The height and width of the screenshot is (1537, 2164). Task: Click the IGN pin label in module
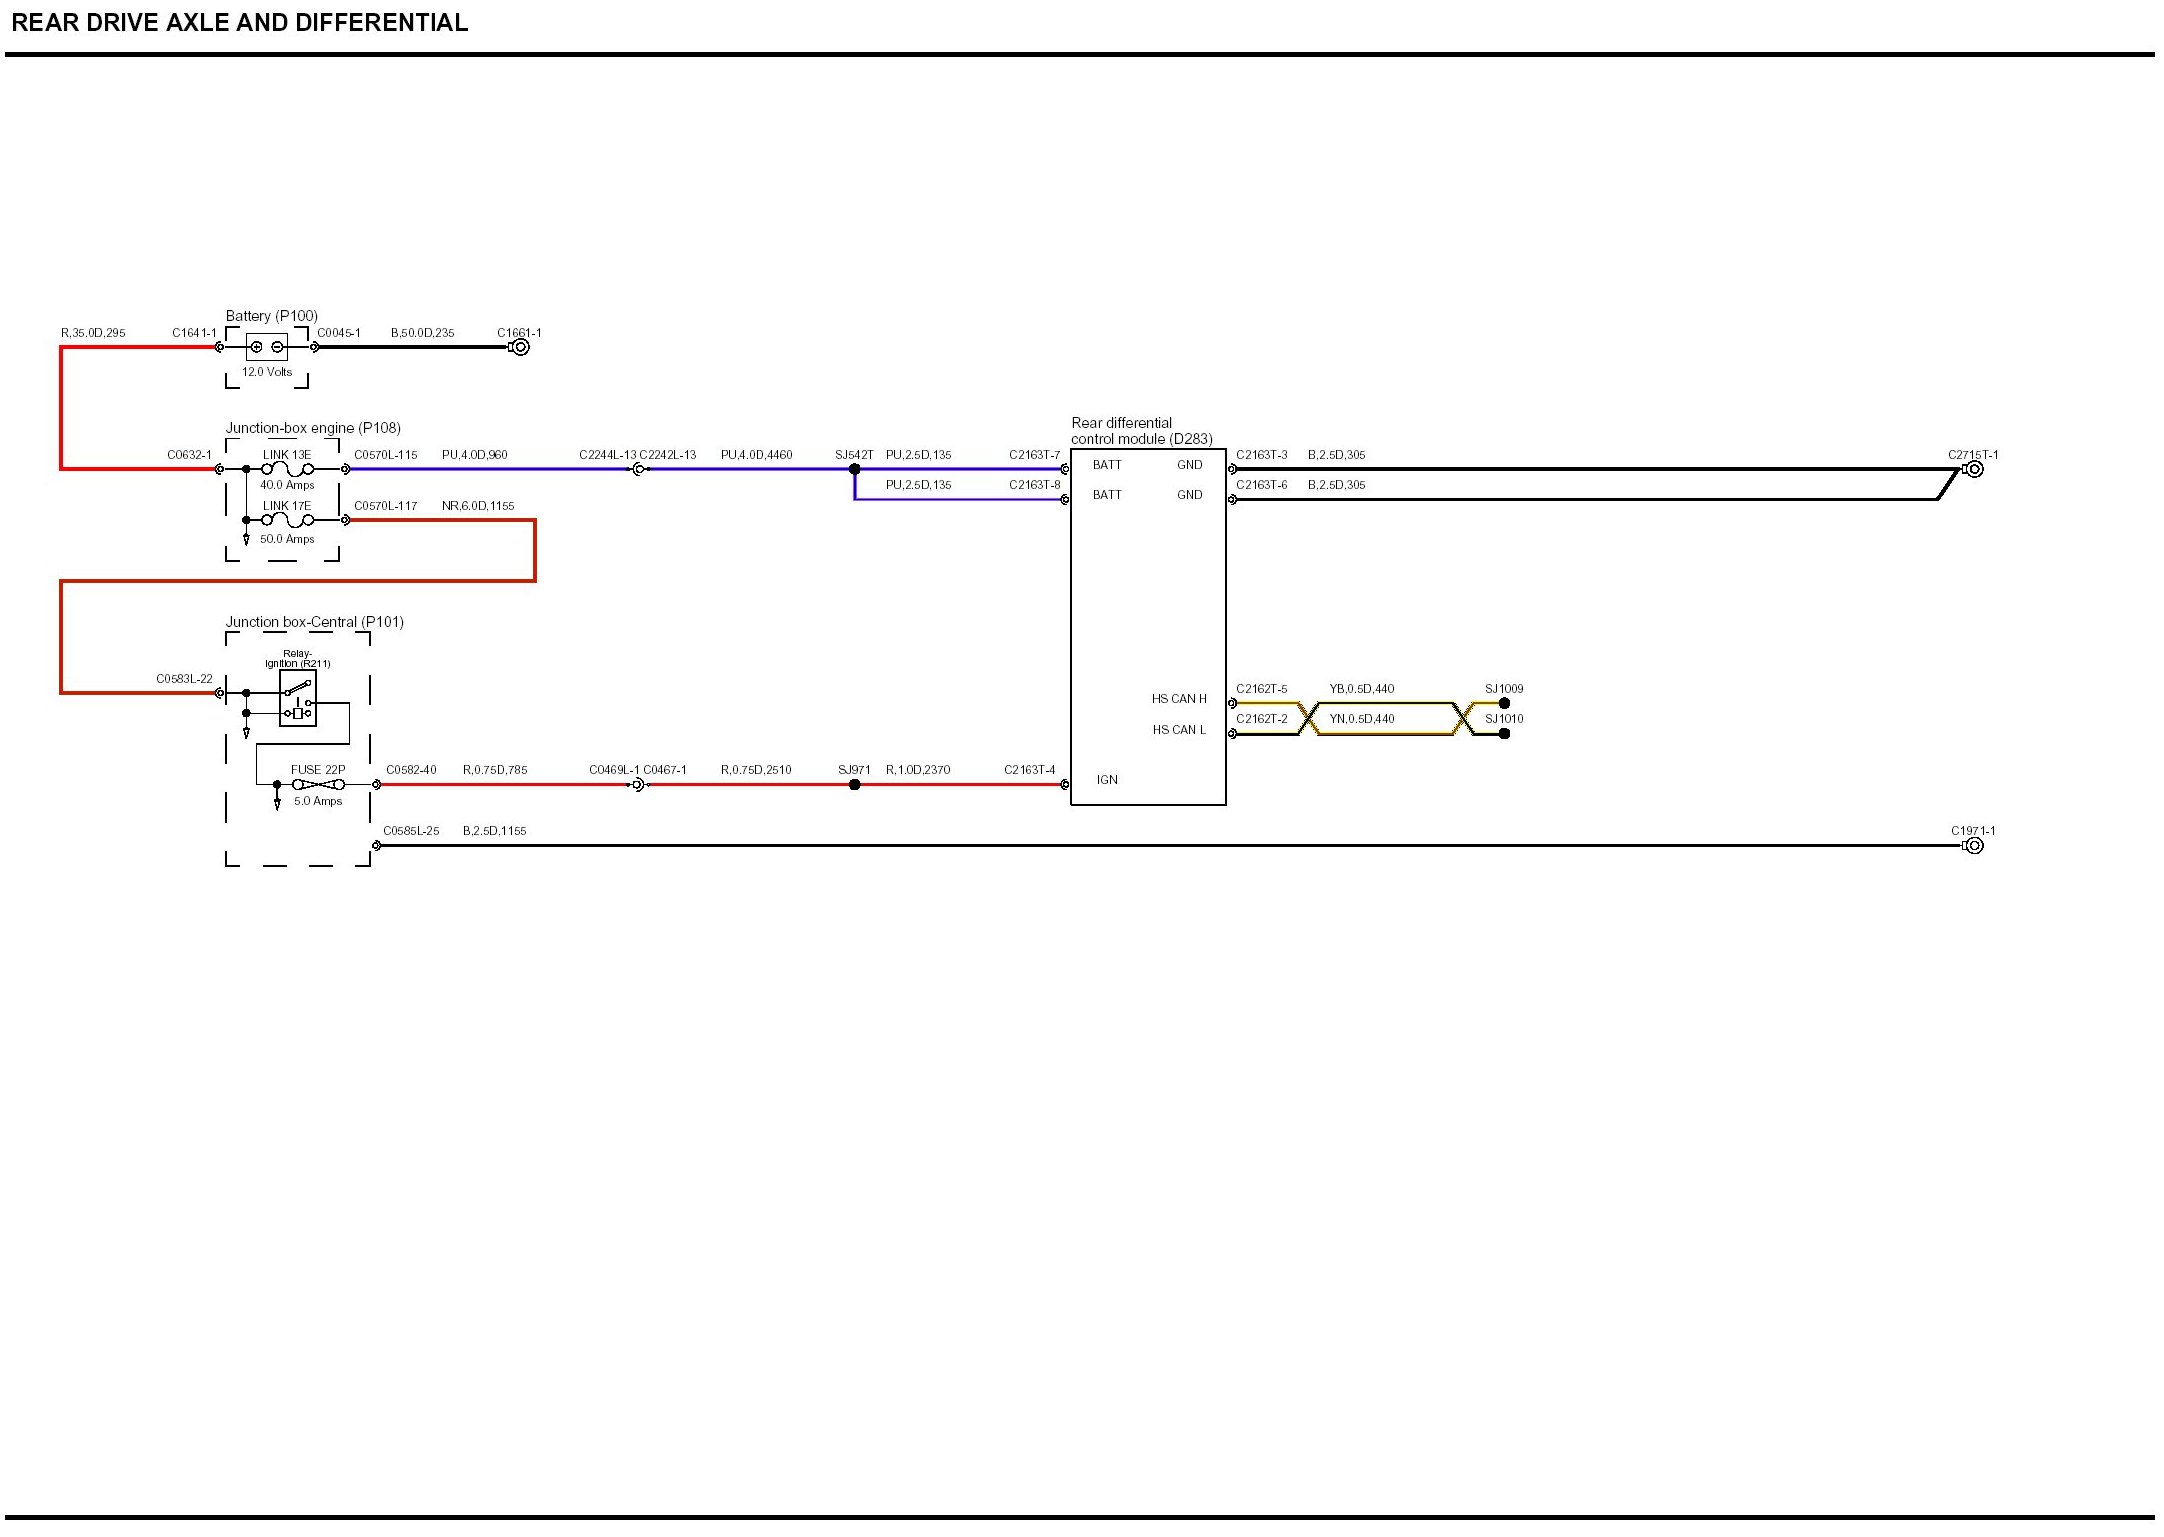pyautogui.click(x=1107, y=780)
